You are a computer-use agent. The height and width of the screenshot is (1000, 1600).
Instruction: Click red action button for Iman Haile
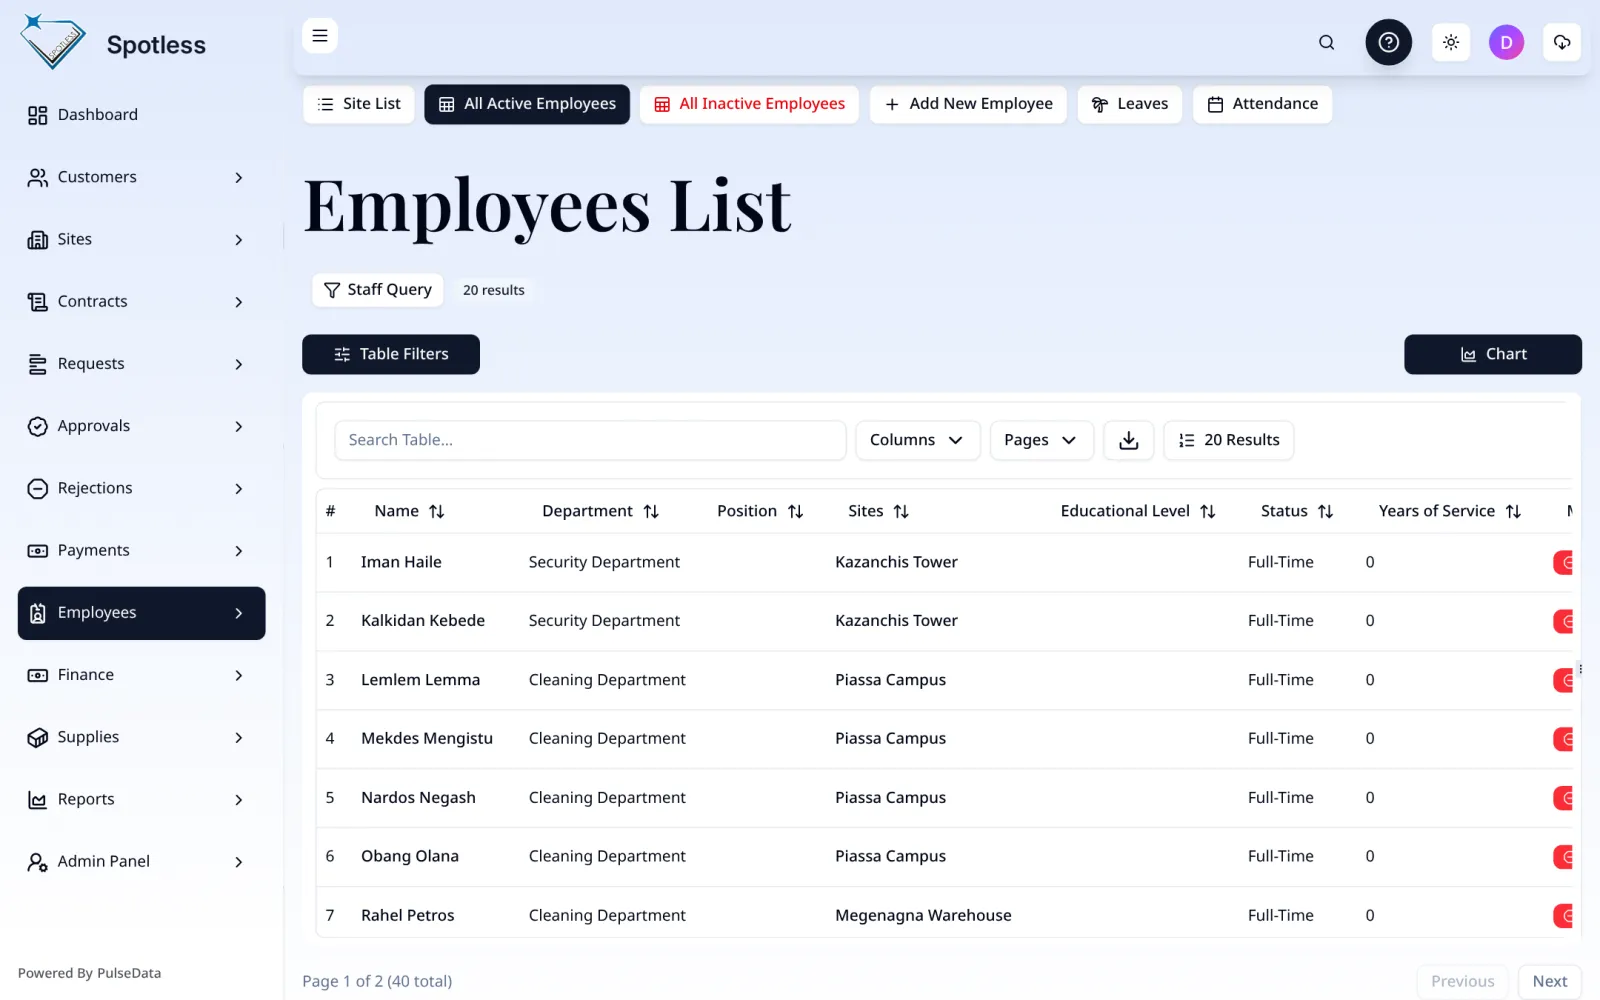(1563, 563)
